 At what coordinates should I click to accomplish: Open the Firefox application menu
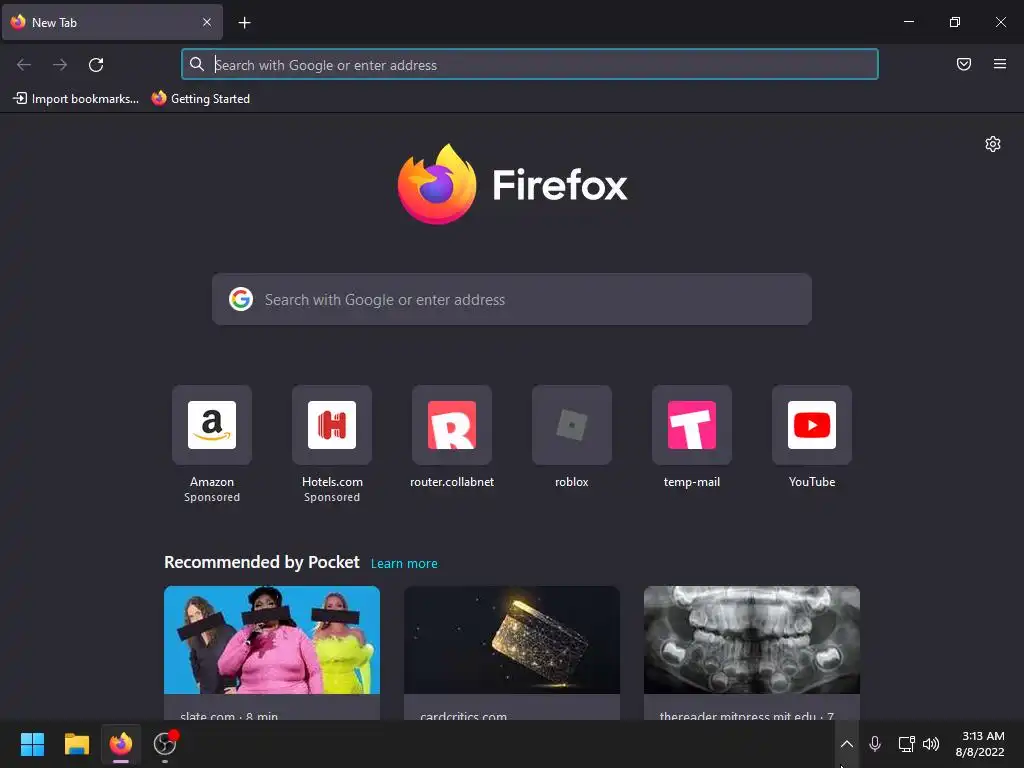pos(999,64)
